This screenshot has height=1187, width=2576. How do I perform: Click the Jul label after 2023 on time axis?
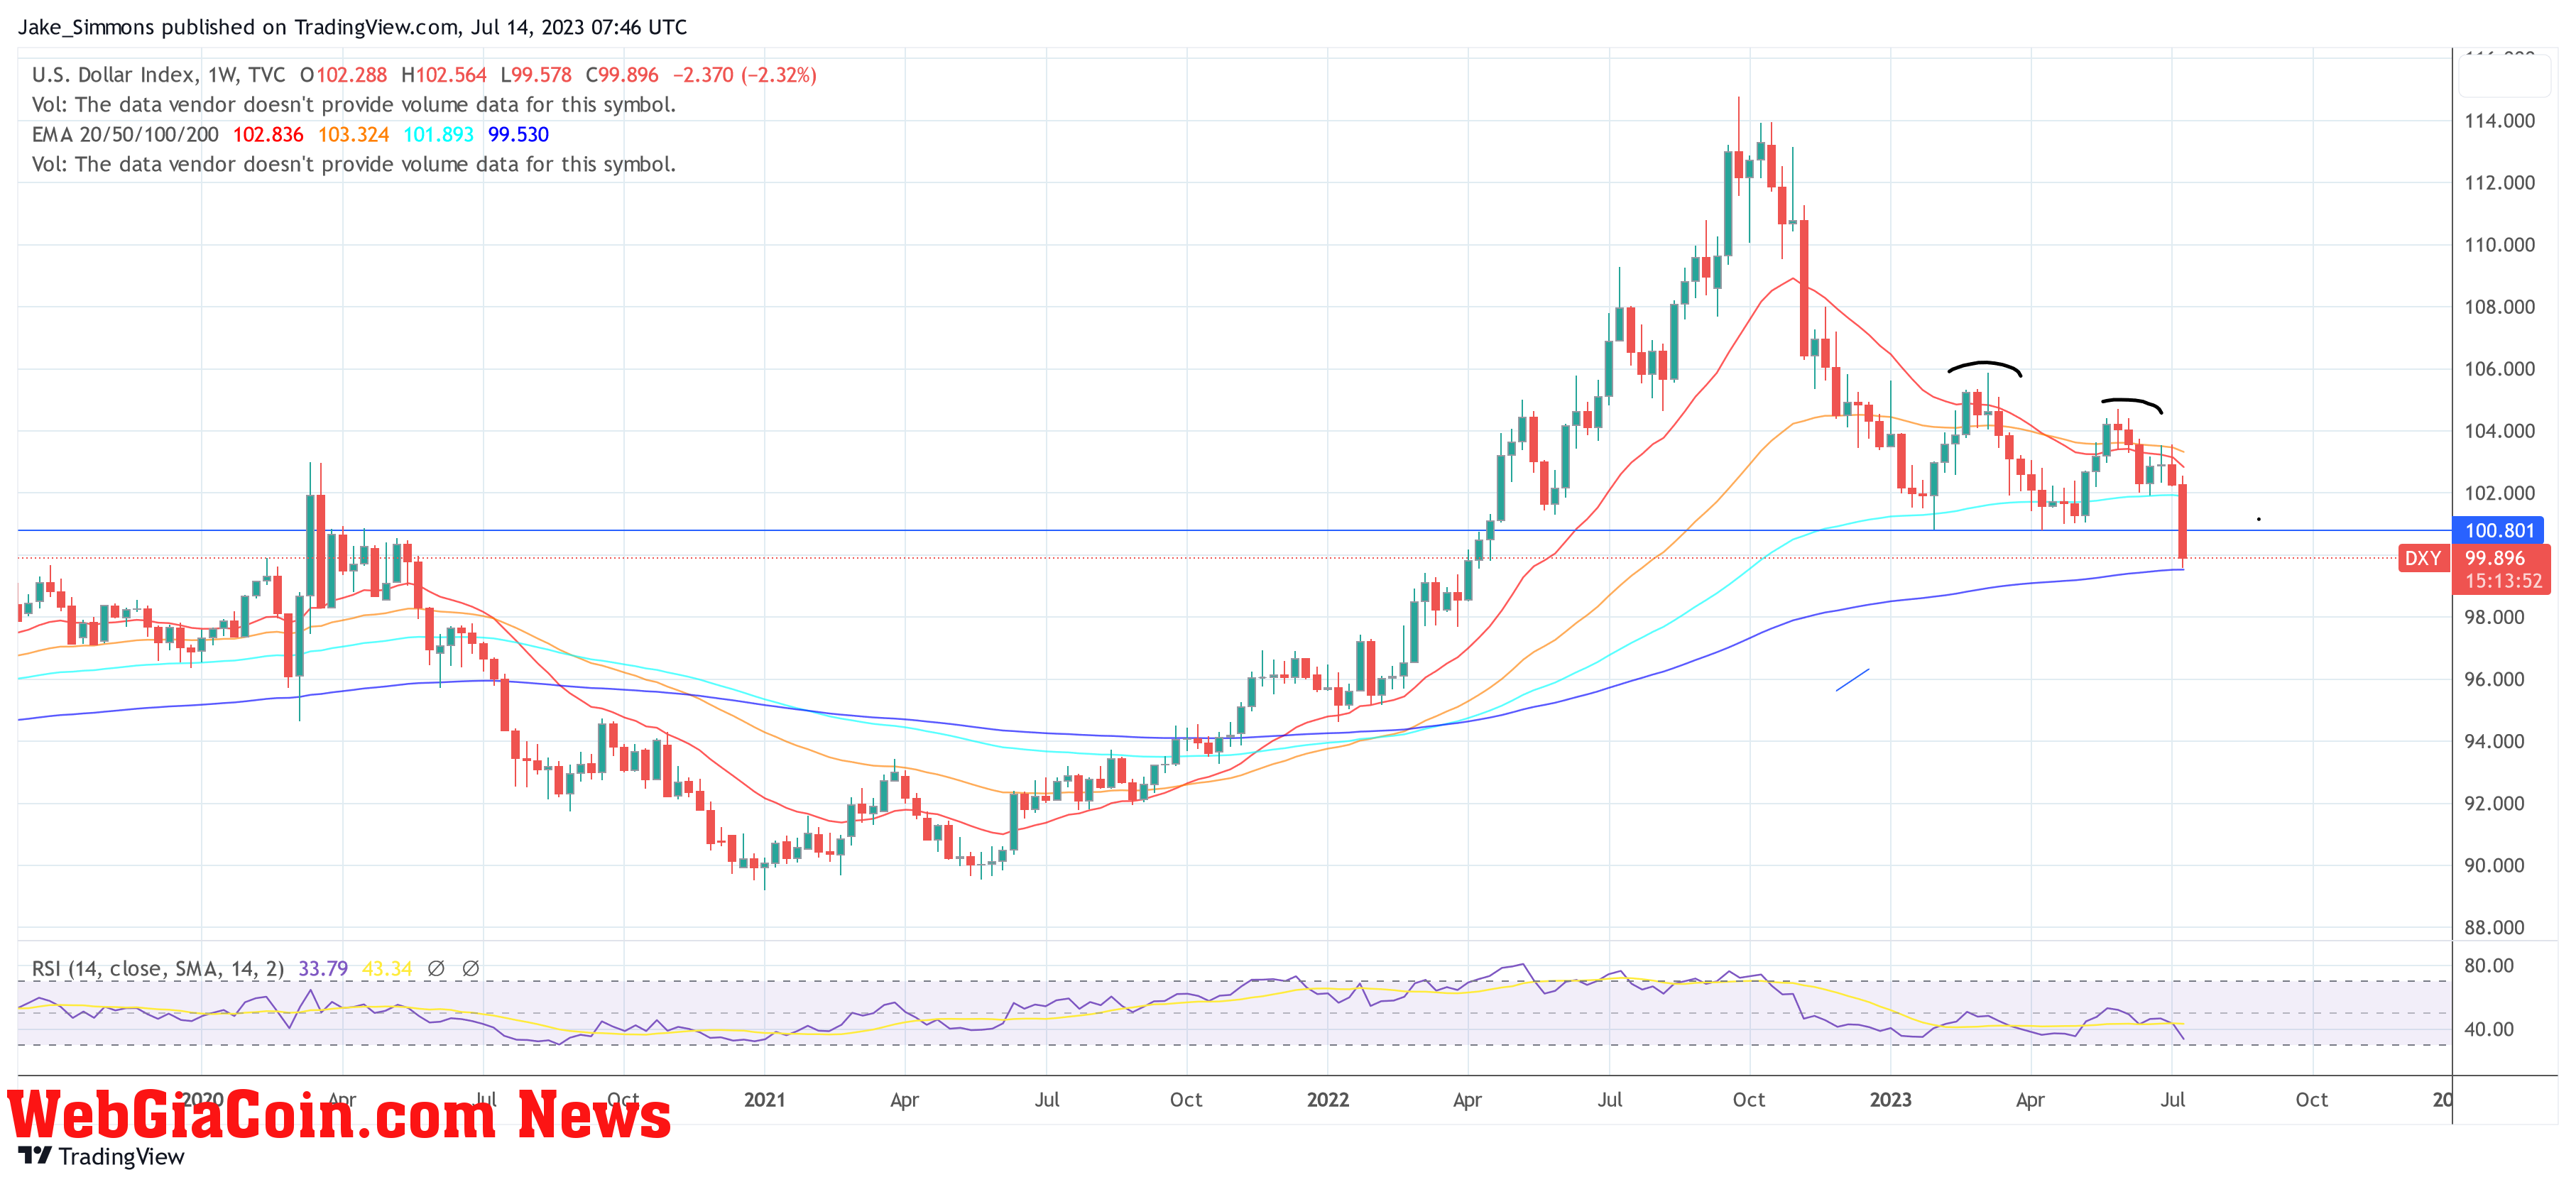click(x=2173, y=1100)
